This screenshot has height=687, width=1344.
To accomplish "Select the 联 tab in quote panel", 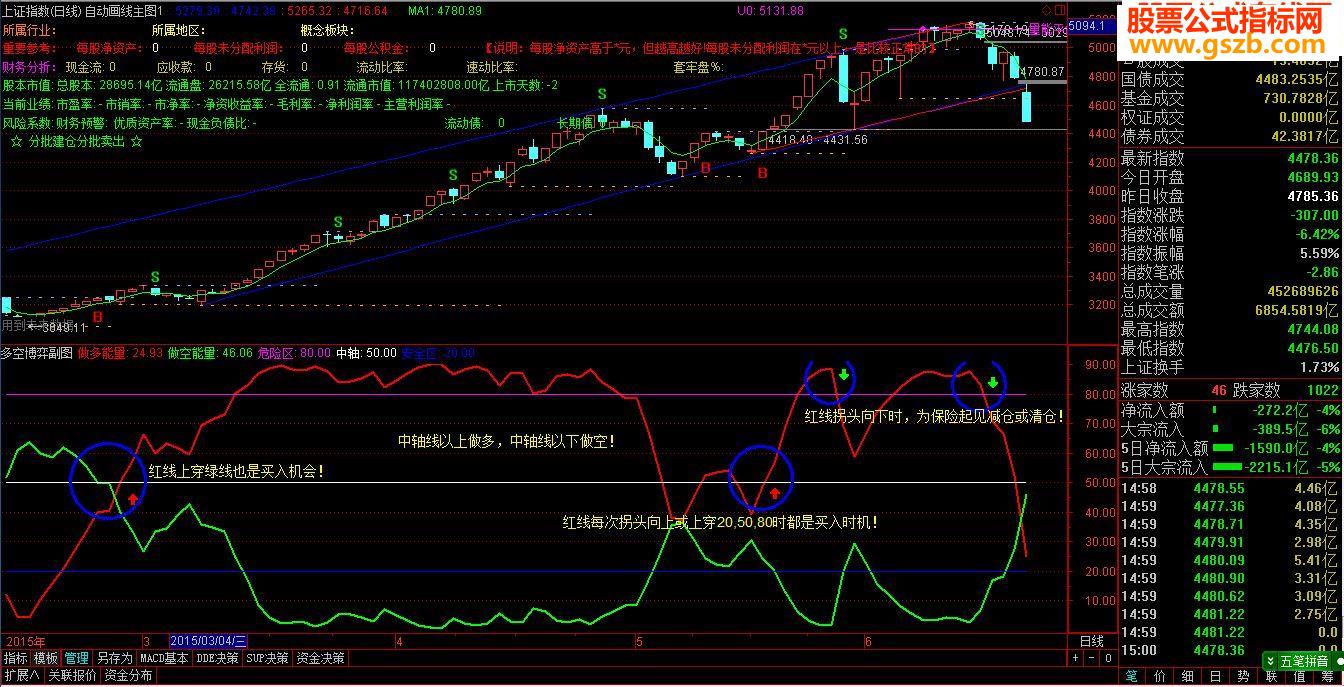I will tap(1271, 677).
